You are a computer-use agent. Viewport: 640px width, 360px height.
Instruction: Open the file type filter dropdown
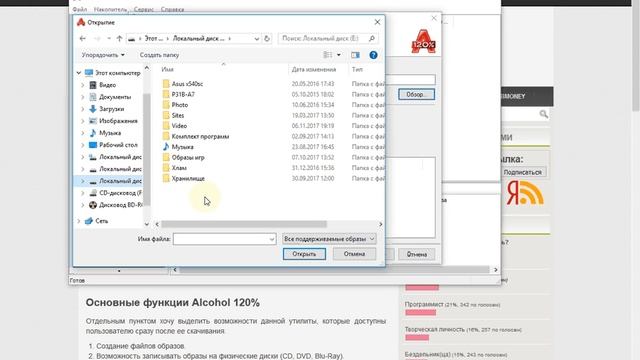[329, 239]
